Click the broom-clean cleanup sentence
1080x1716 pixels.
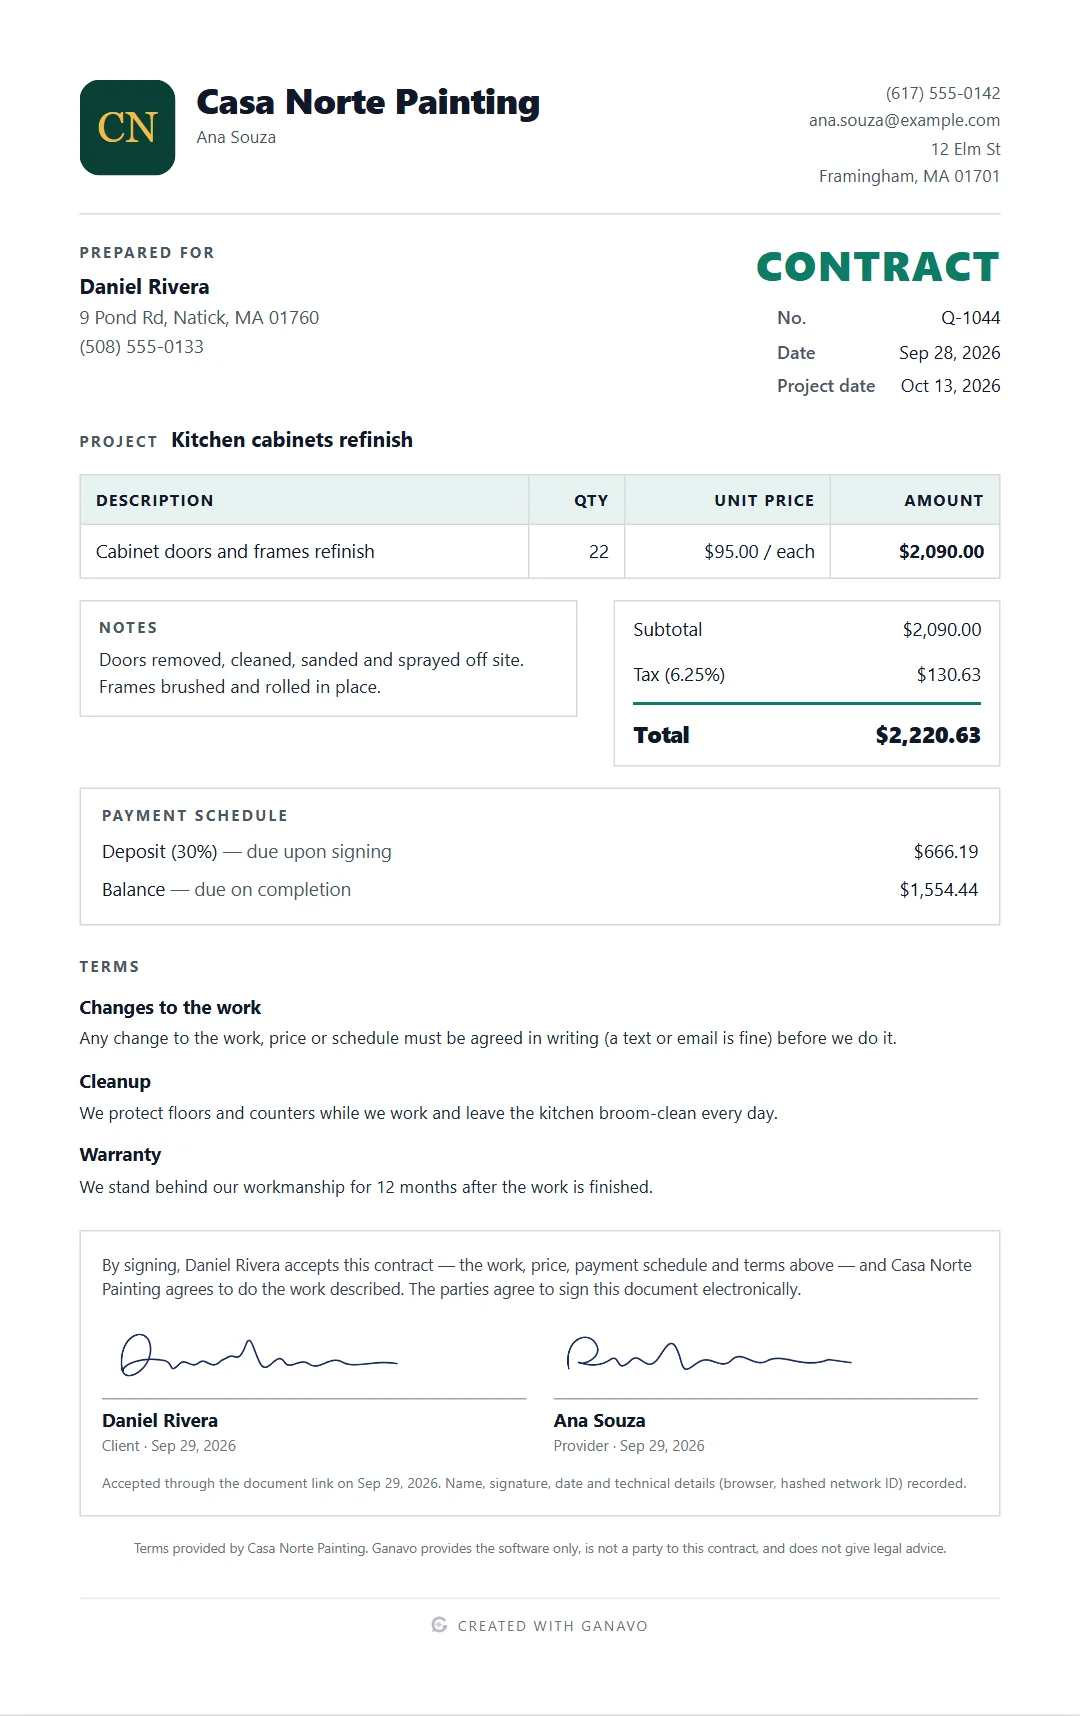tap(429, 1113)
